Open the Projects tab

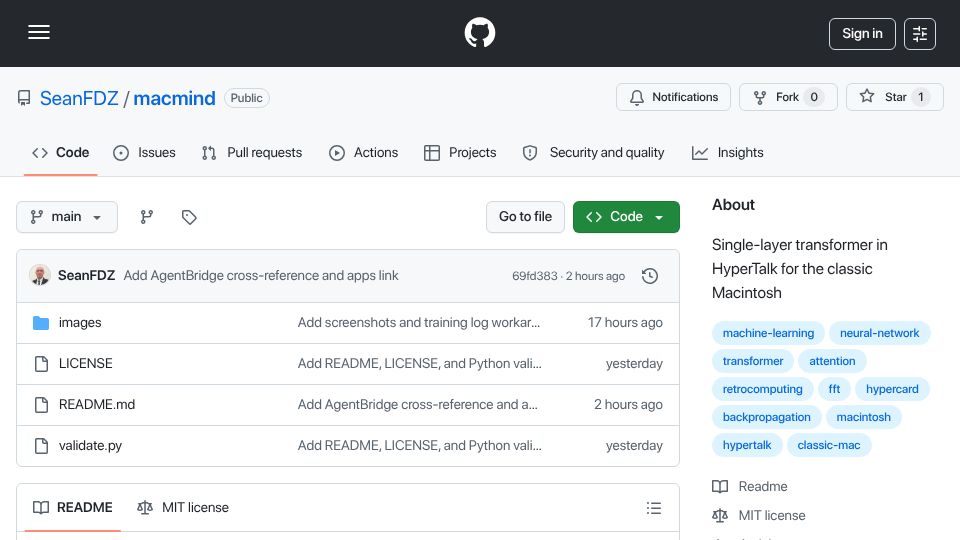[460, 152]
